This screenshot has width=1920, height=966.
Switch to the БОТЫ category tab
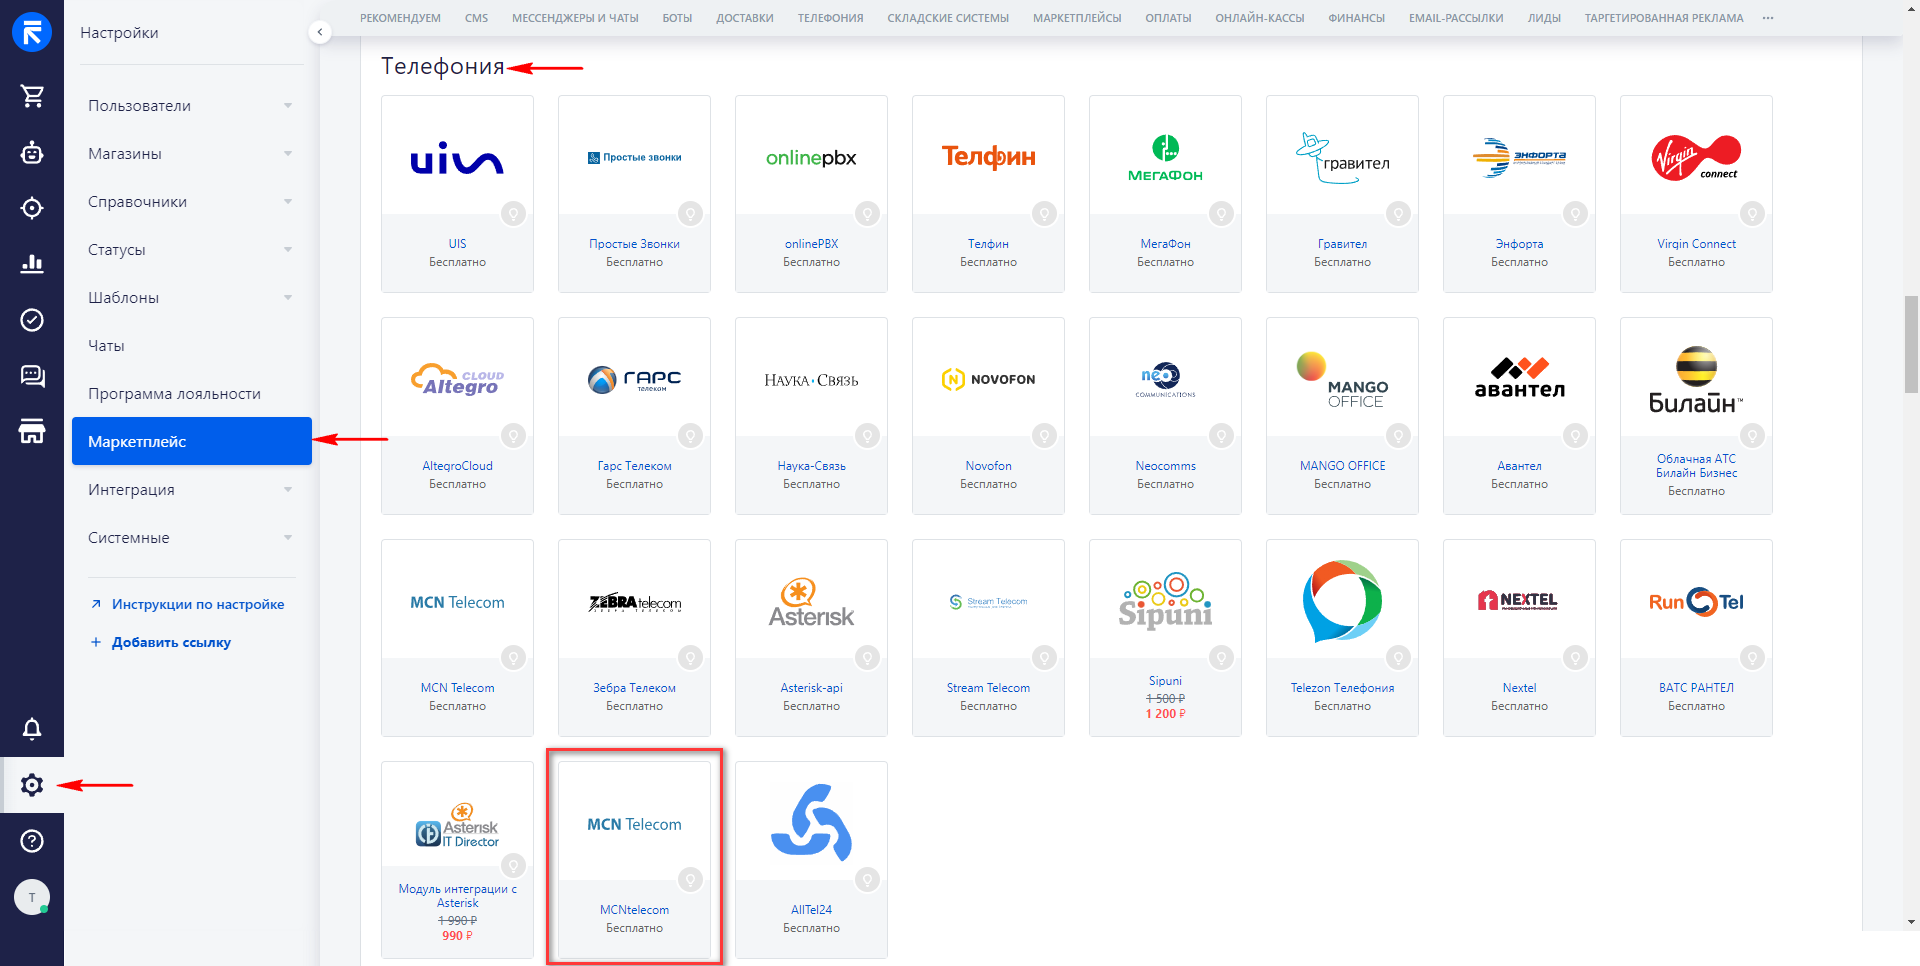(677, 18)
